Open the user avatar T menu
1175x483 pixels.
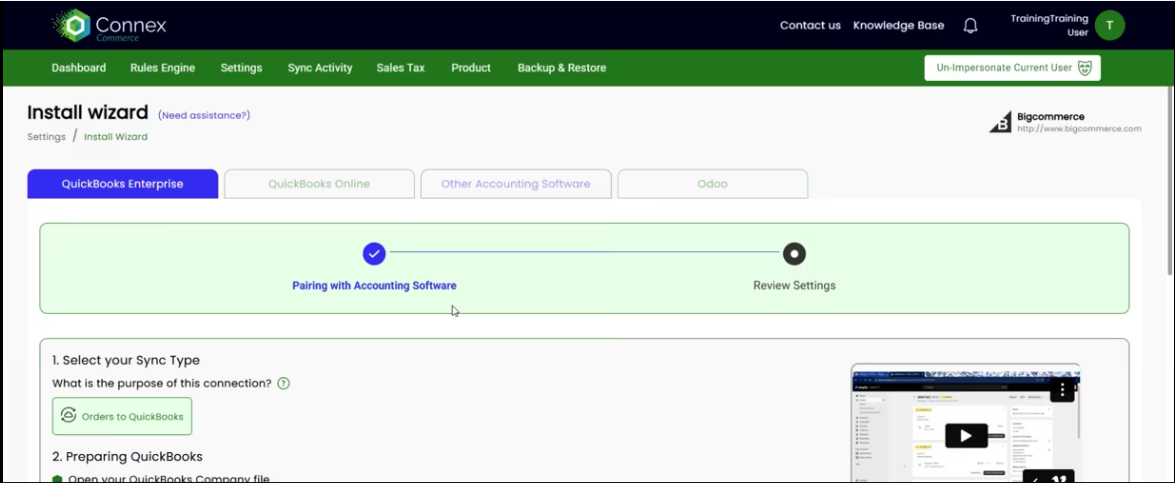(x=1110, y=25)
